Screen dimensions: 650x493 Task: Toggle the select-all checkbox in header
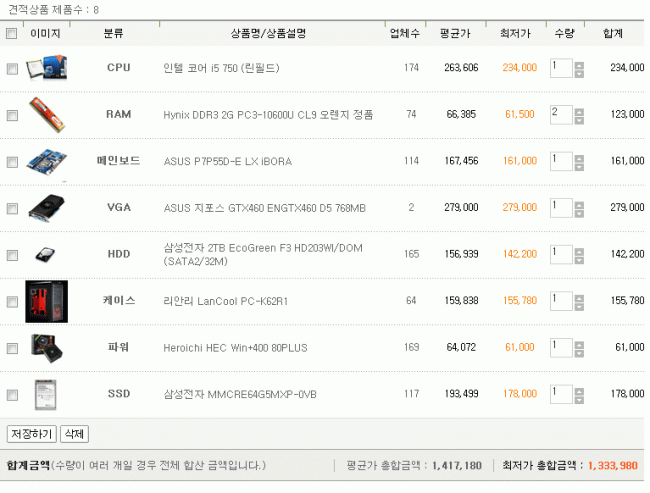[12, 33]
